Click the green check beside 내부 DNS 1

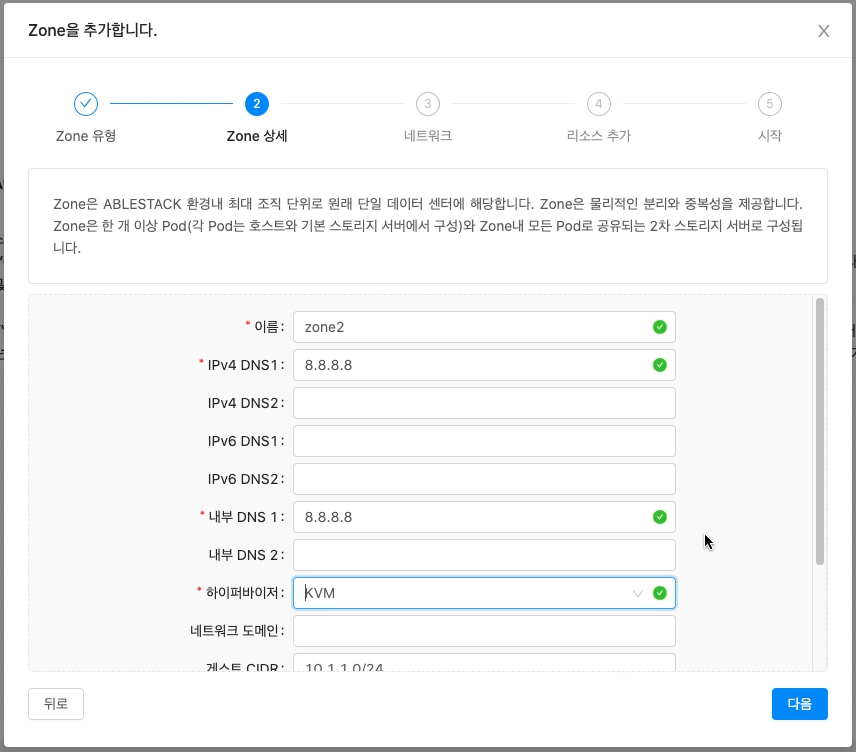pos(659,516)
